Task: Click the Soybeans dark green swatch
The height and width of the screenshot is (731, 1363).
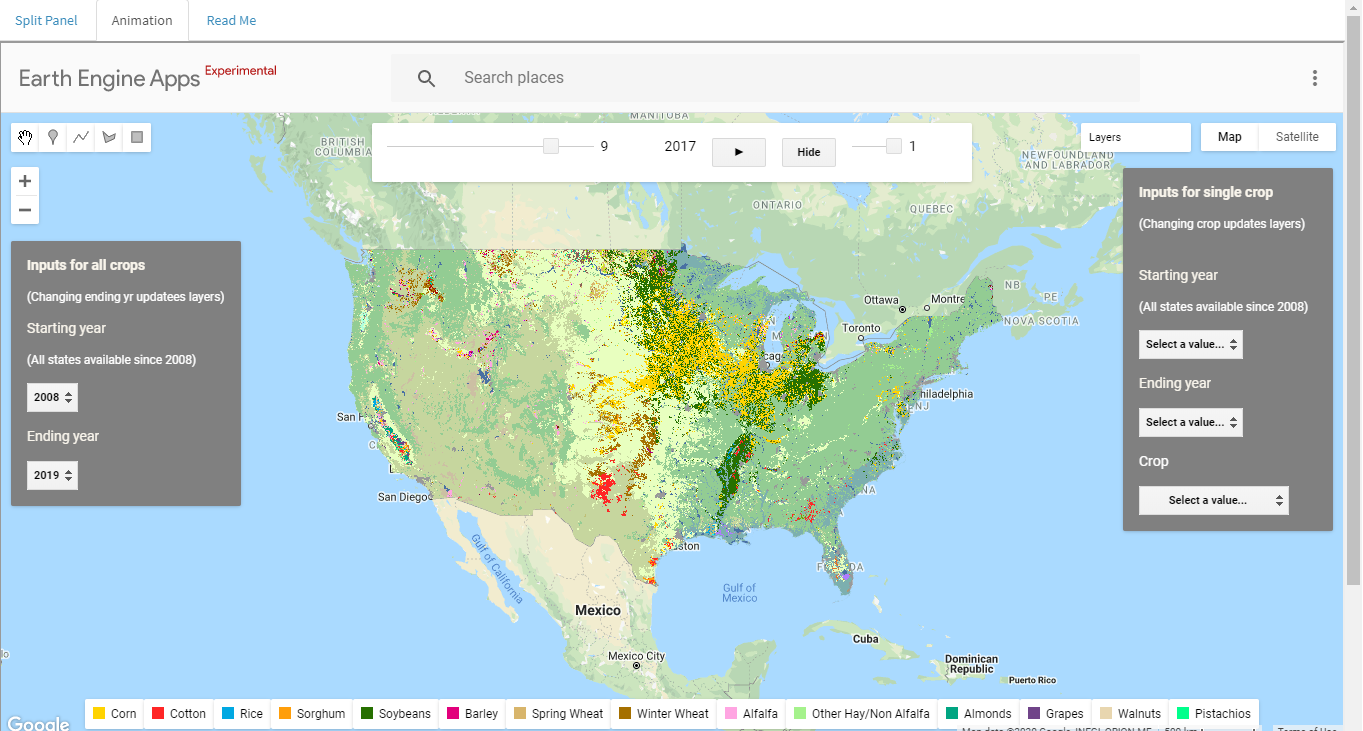Action: click(x=367, y=713)
